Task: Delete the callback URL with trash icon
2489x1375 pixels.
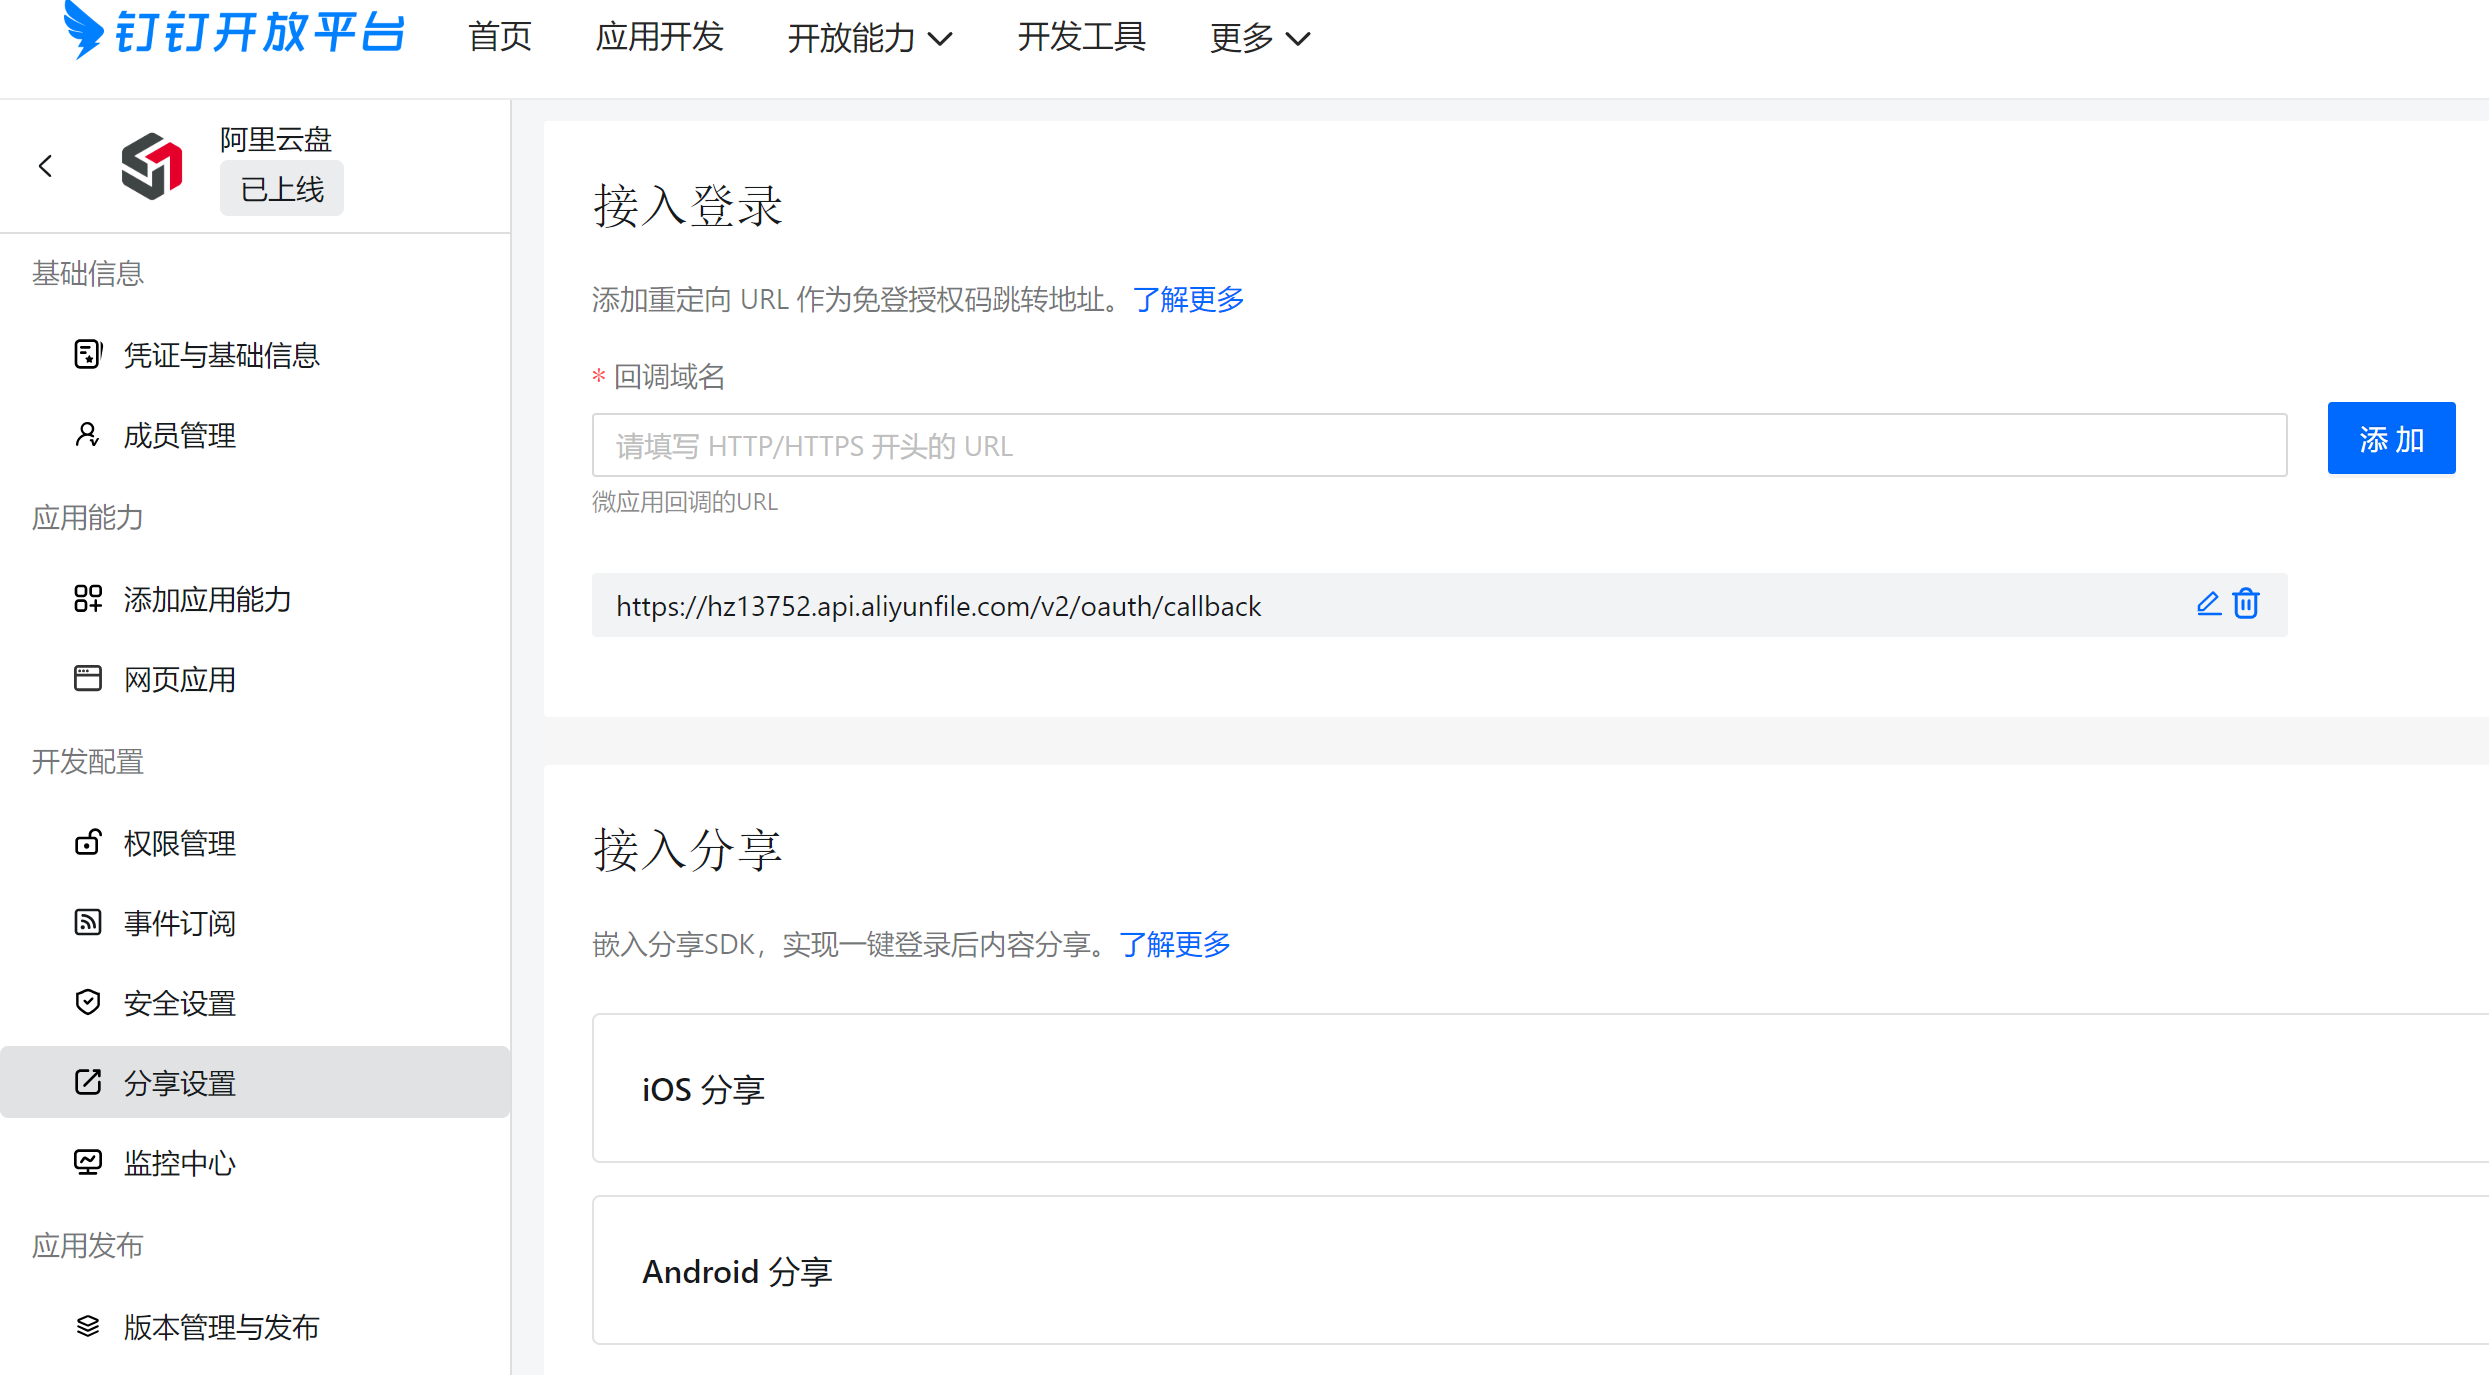Action: [x=2246, y=604]
